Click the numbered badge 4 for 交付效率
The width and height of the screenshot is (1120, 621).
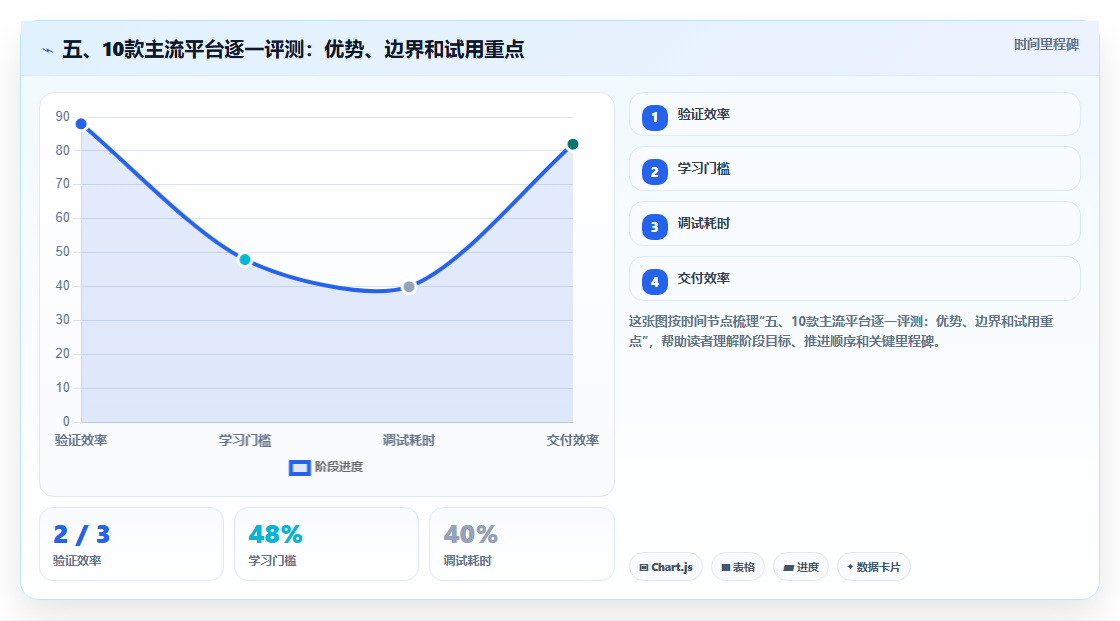pos(654,282)
